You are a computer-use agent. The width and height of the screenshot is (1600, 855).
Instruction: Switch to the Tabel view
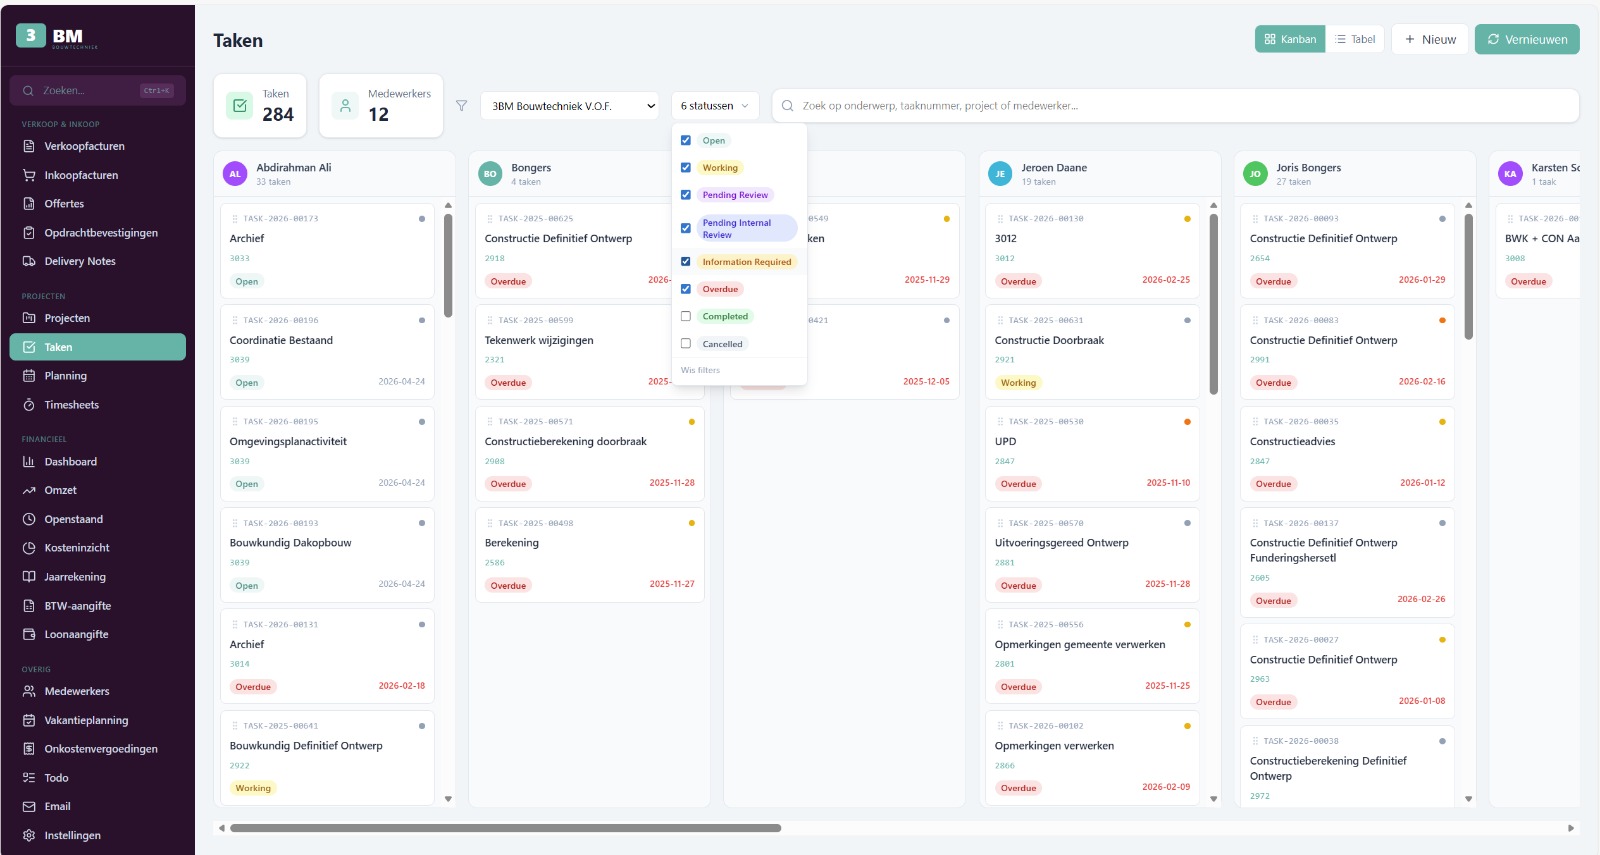pyautogui.click(x=1355, y=40)
